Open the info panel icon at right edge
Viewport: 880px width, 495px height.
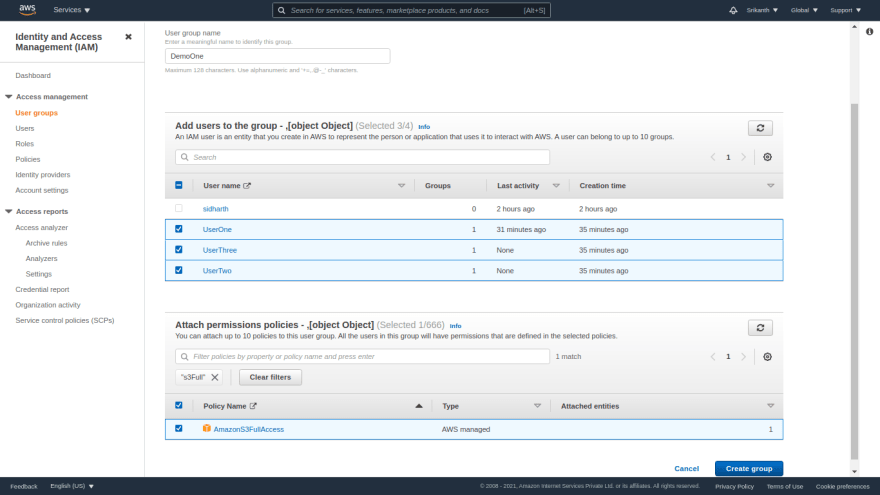[869, 31]
